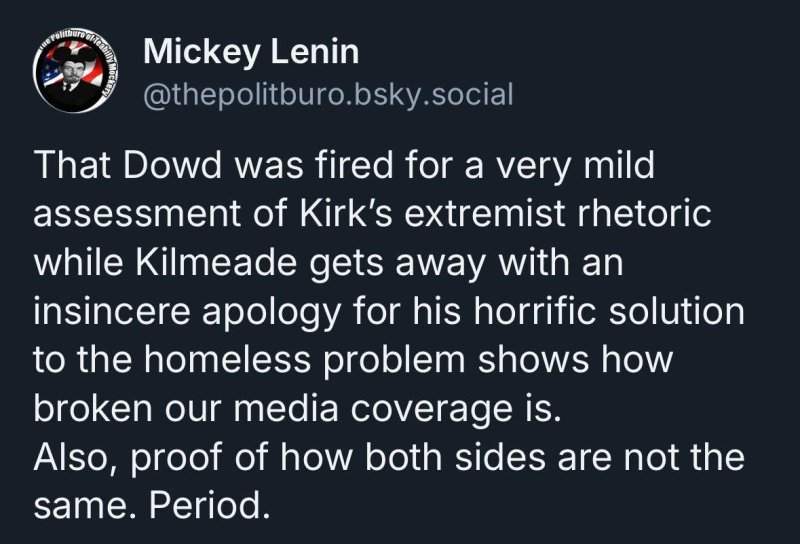Open the @thepolitburo.bsky.social handle

tap(328, 94)
